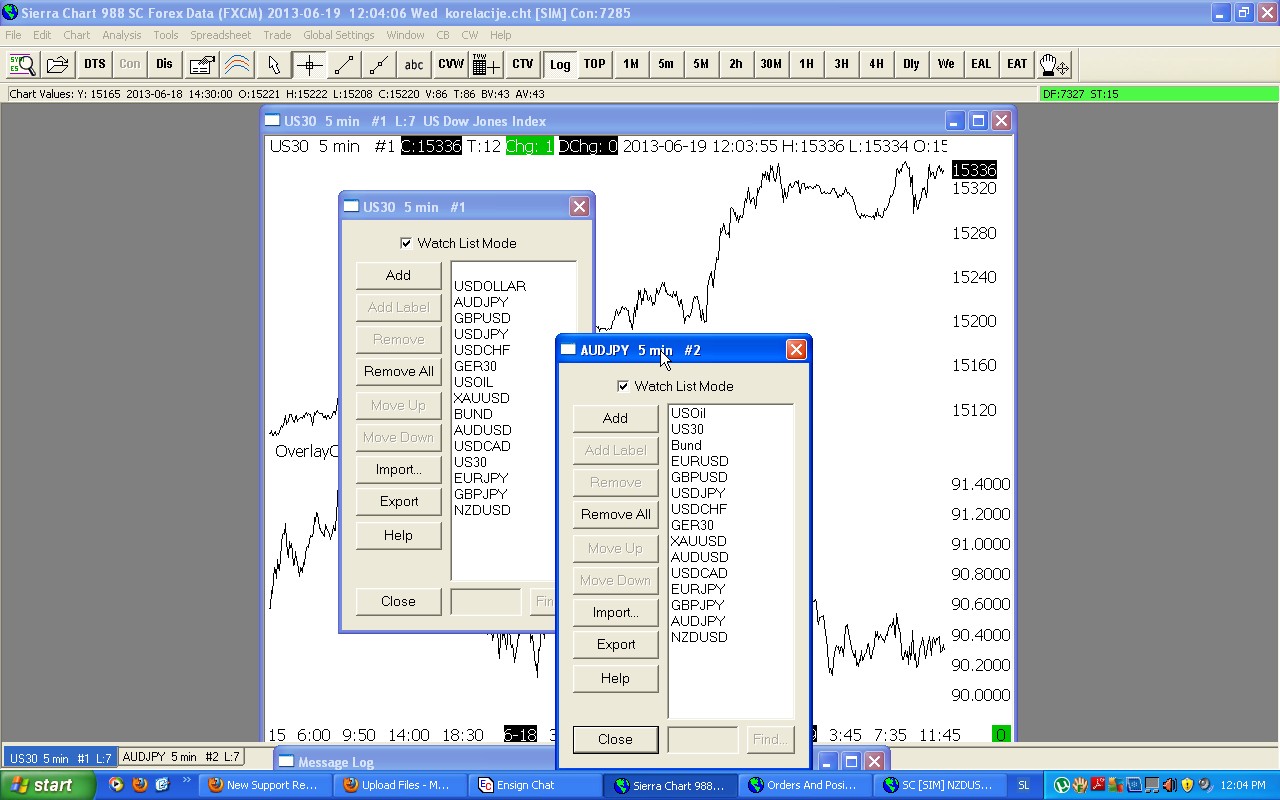Viewport: 1280px width, 800px height.
Task: Click Remove All in AUDJPY dialog
Action: point(615,514)
